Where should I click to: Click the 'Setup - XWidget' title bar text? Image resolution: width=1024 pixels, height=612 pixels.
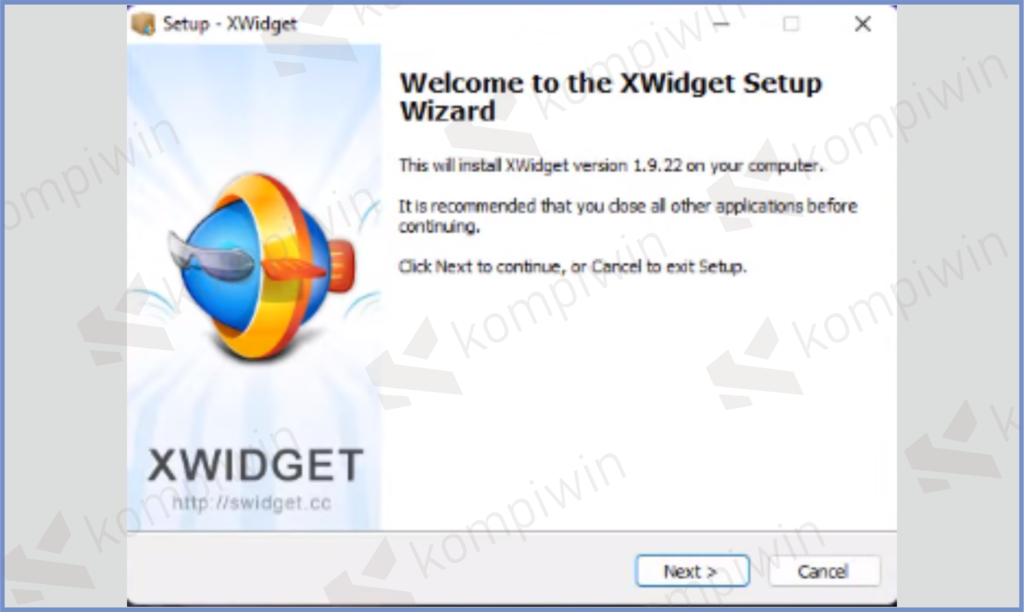230,24
